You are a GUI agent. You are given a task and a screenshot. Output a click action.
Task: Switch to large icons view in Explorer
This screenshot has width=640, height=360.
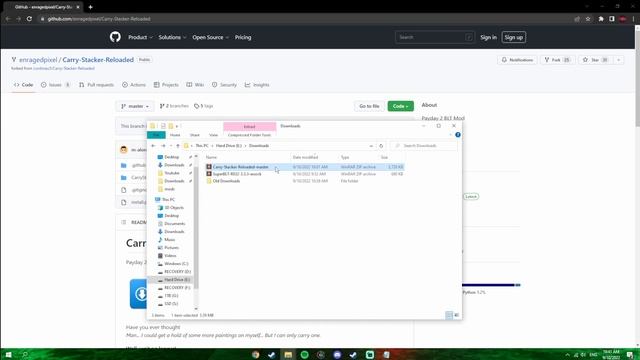coord(456,315)
